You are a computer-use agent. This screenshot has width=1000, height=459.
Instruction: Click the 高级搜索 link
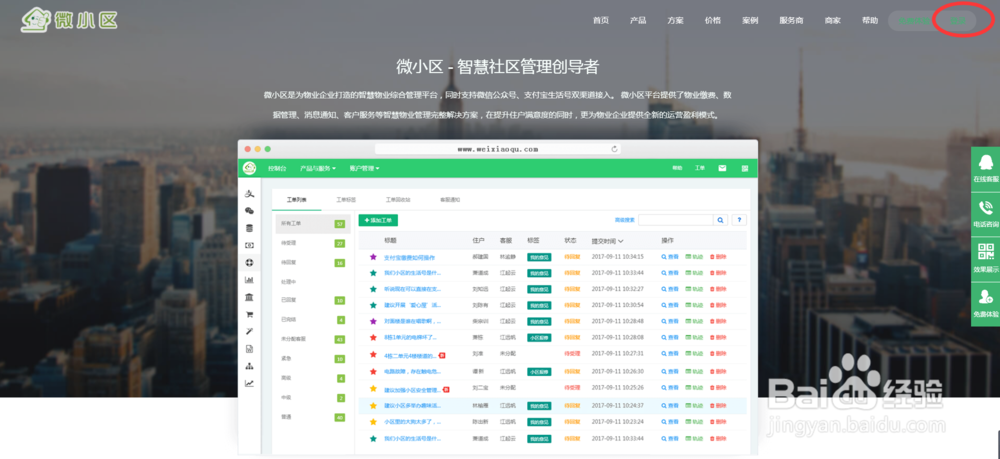pyautogui.click(x=624, y=220)
